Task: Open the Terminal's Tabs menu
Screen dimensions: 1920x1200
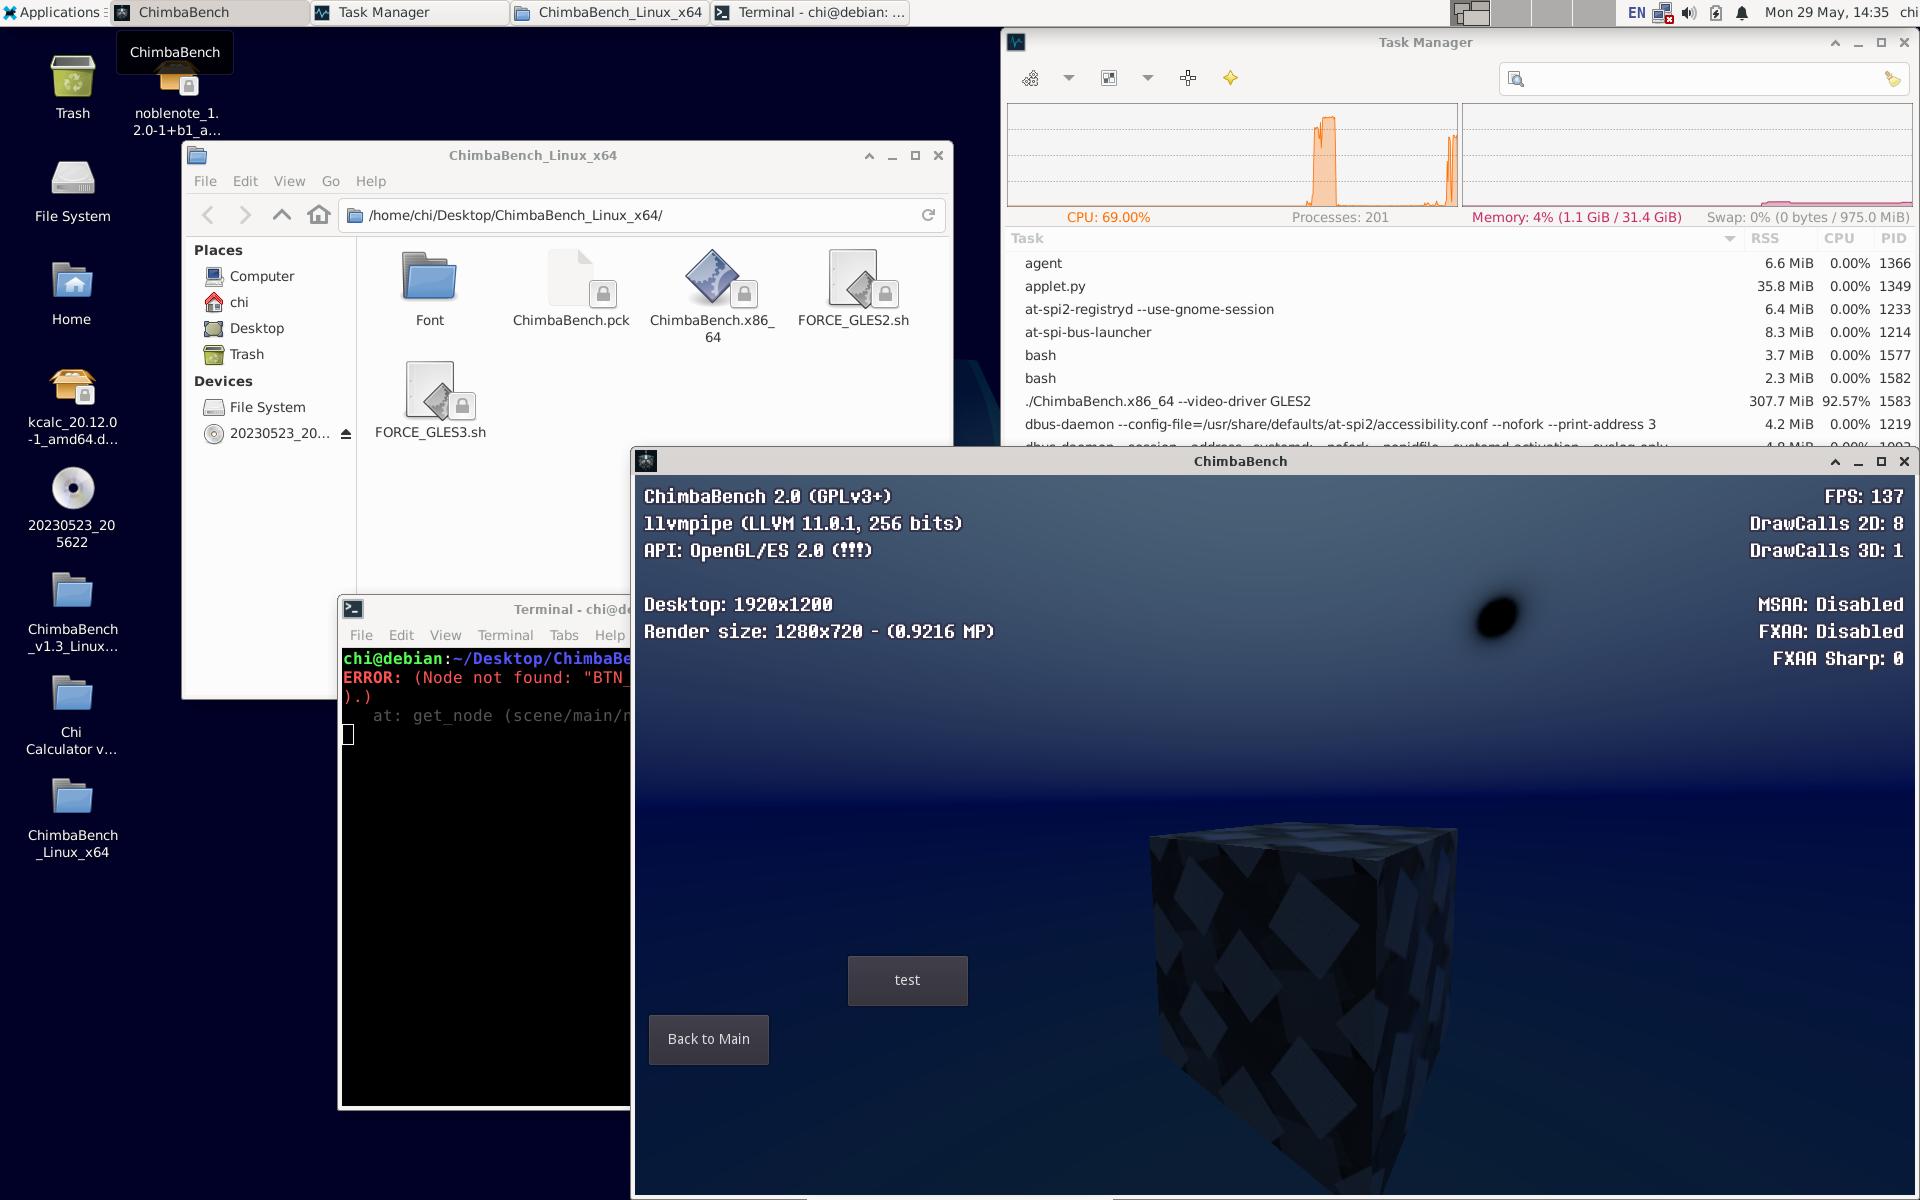Action: pyautogui.click(x=563, y=635)
